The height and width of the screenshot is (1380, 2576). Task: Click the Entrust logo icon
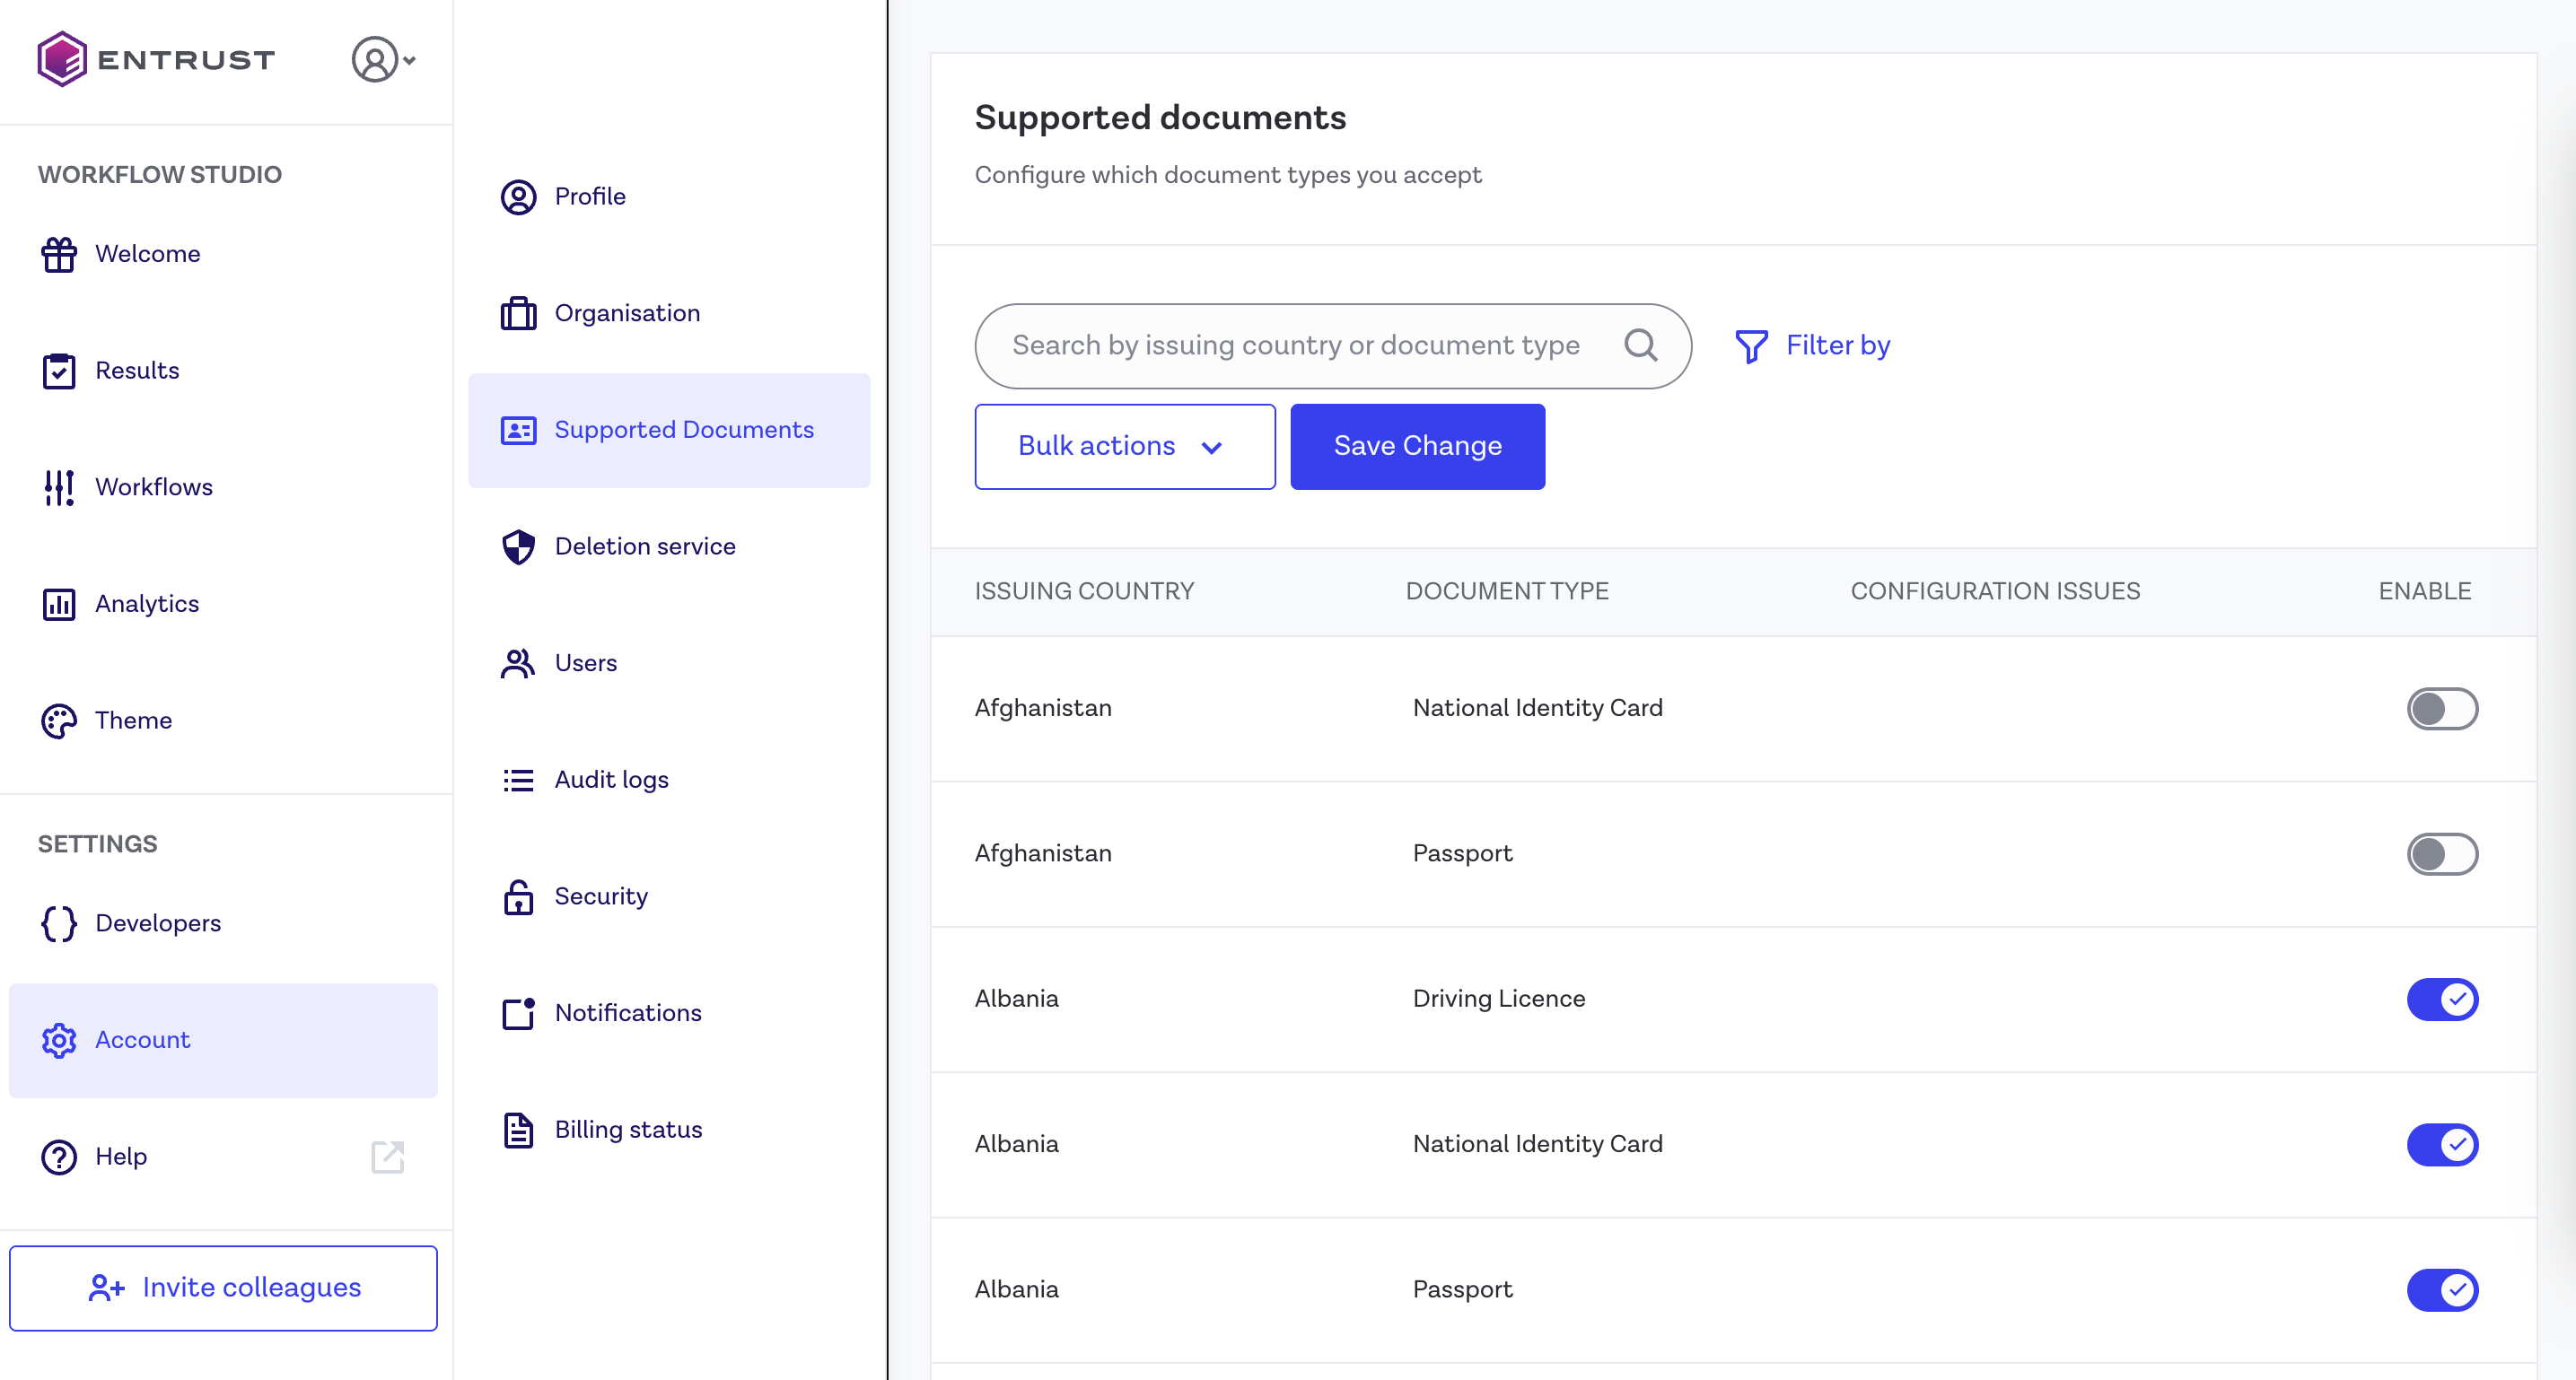click(x=62, y=59)
